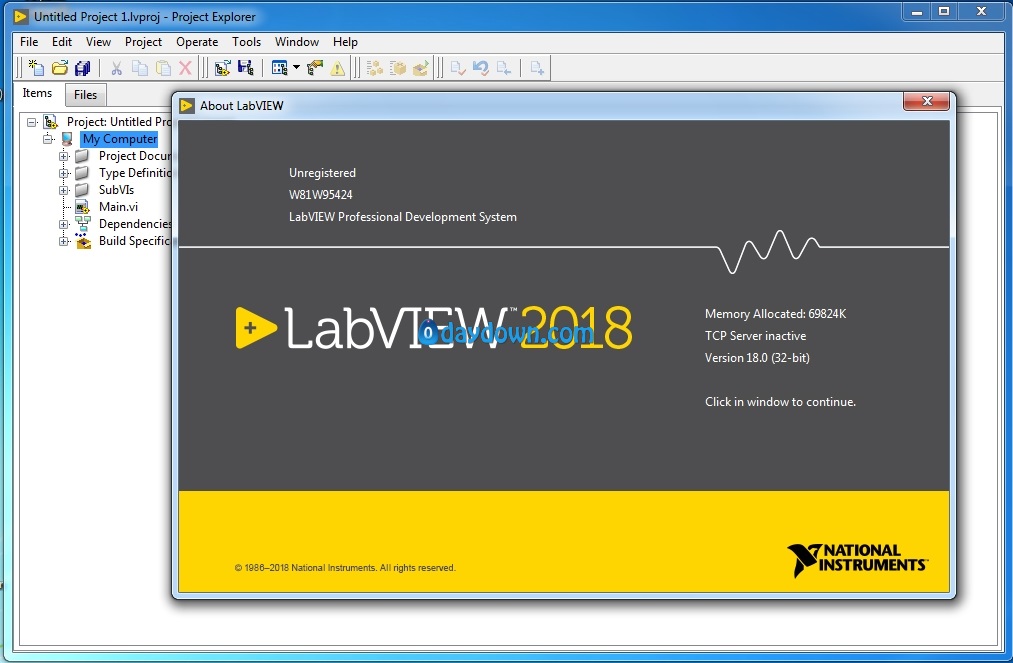Click the yellow warning Resolve Conflicts icon

(x=337, y=68)
